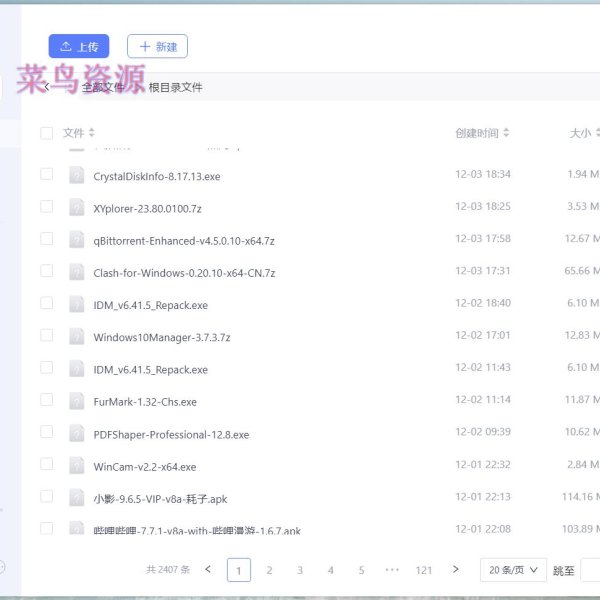Click the 12-03 18:34 creation time
Image resolution: width=600 pixels, height=600 pixels.
483,174
